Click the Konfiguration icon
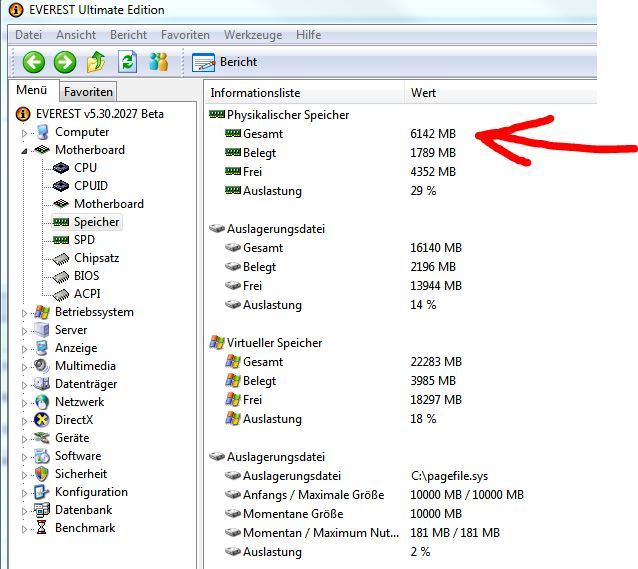Screen dimensions: 638x569 (x=42, y=492)
